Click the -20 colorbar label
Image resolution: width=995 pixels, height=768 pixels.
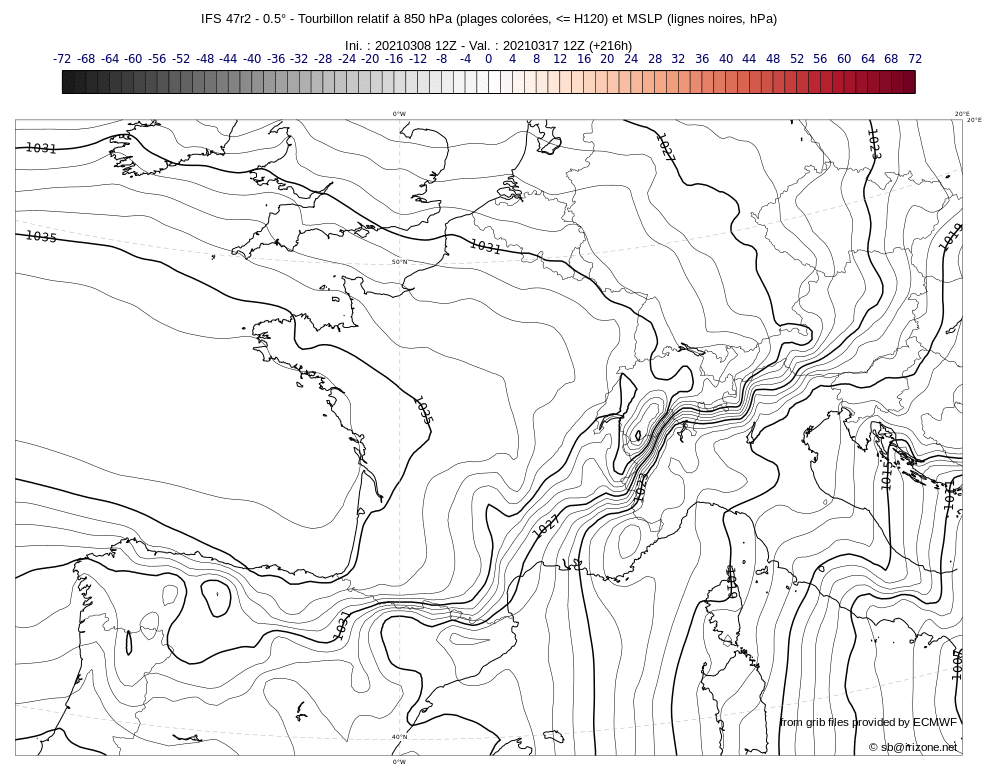(370, 59)
